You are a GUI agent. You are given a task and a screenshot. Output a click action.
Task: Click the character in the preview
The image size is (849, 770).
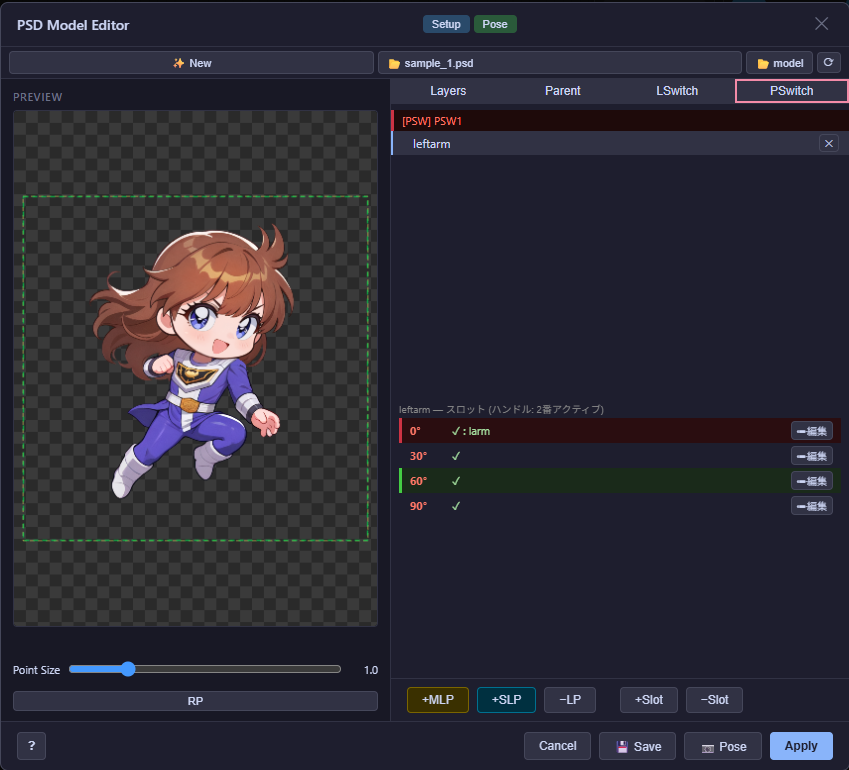coord(192,360)
